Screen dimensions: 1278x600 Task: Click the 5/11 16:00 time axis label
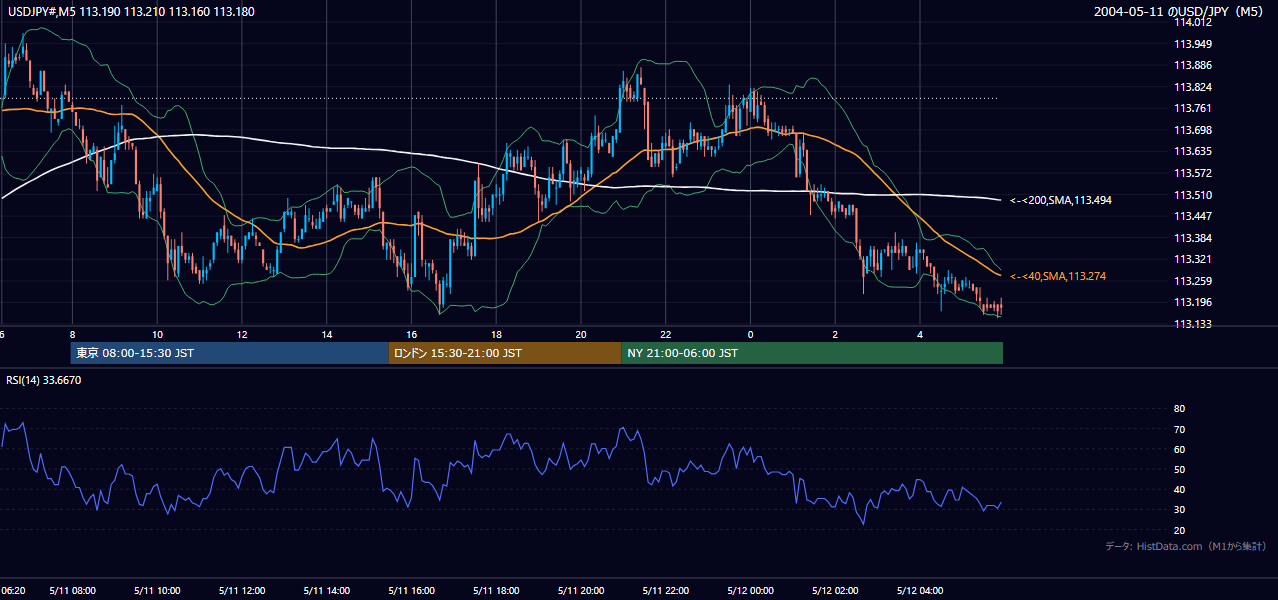(x=411, y=590)
